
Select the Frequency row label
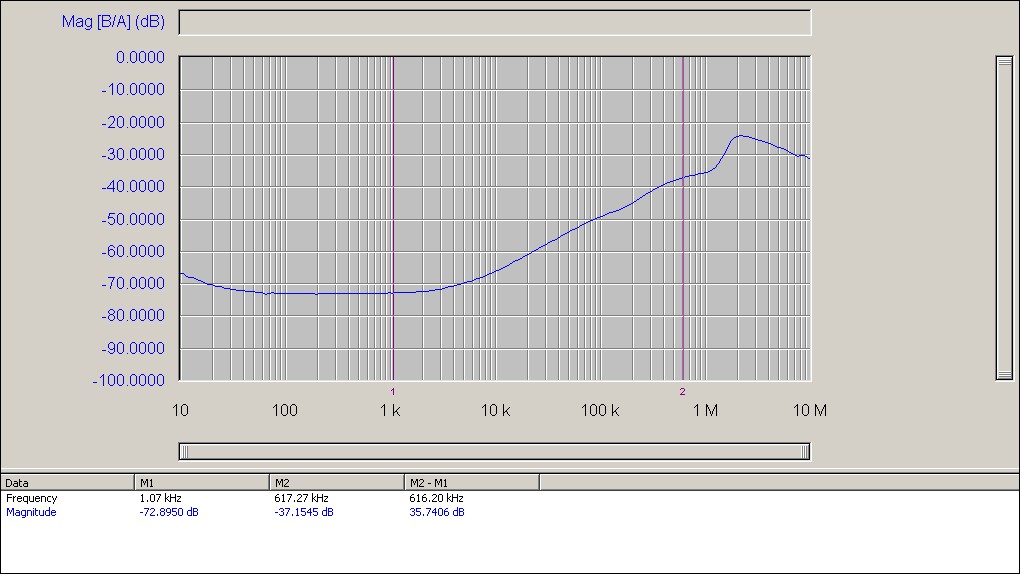[x=32, y=498]
